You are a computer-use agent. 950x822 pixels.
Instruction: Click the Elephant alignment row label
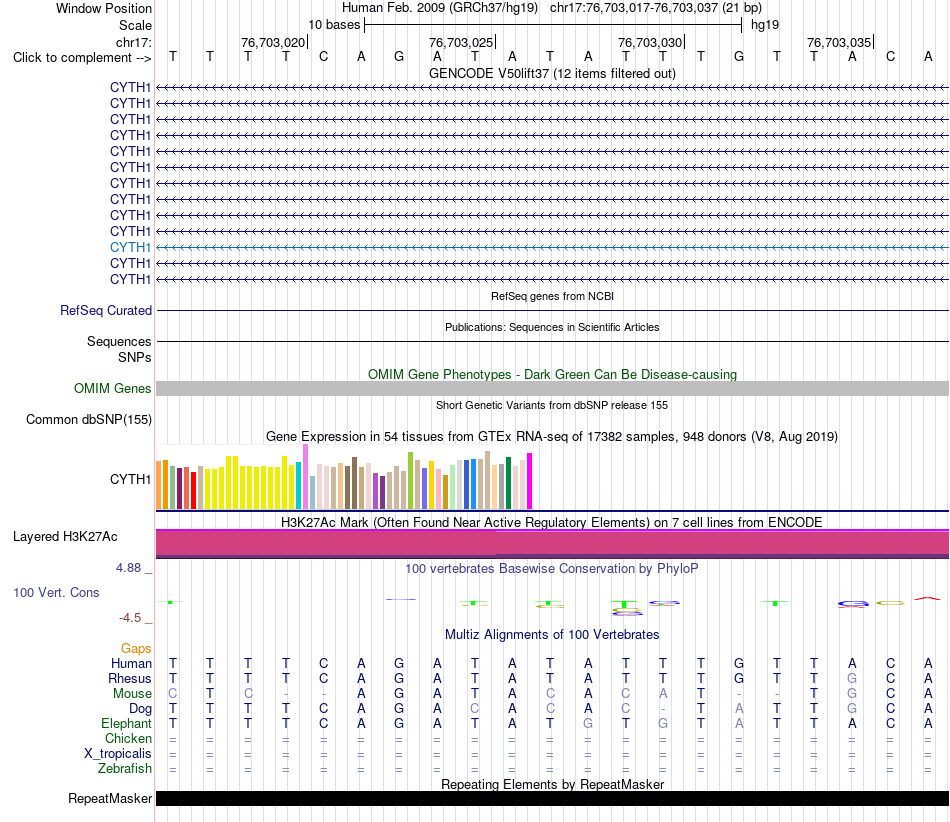coord(126,723)
